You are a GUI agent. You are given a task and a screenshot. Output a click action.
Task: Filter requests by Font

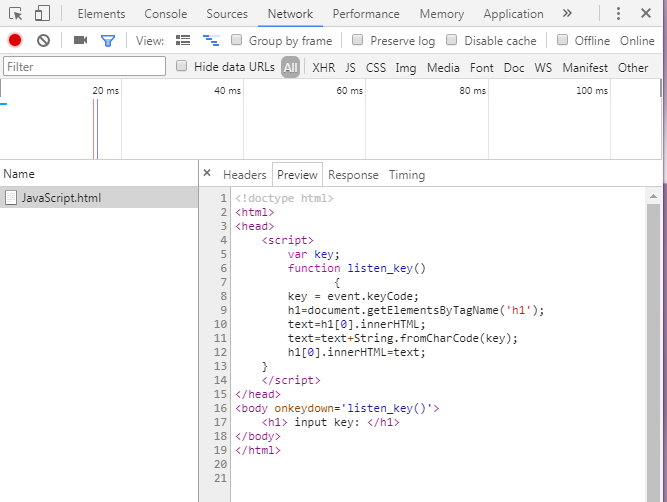[x=482, y=68]
